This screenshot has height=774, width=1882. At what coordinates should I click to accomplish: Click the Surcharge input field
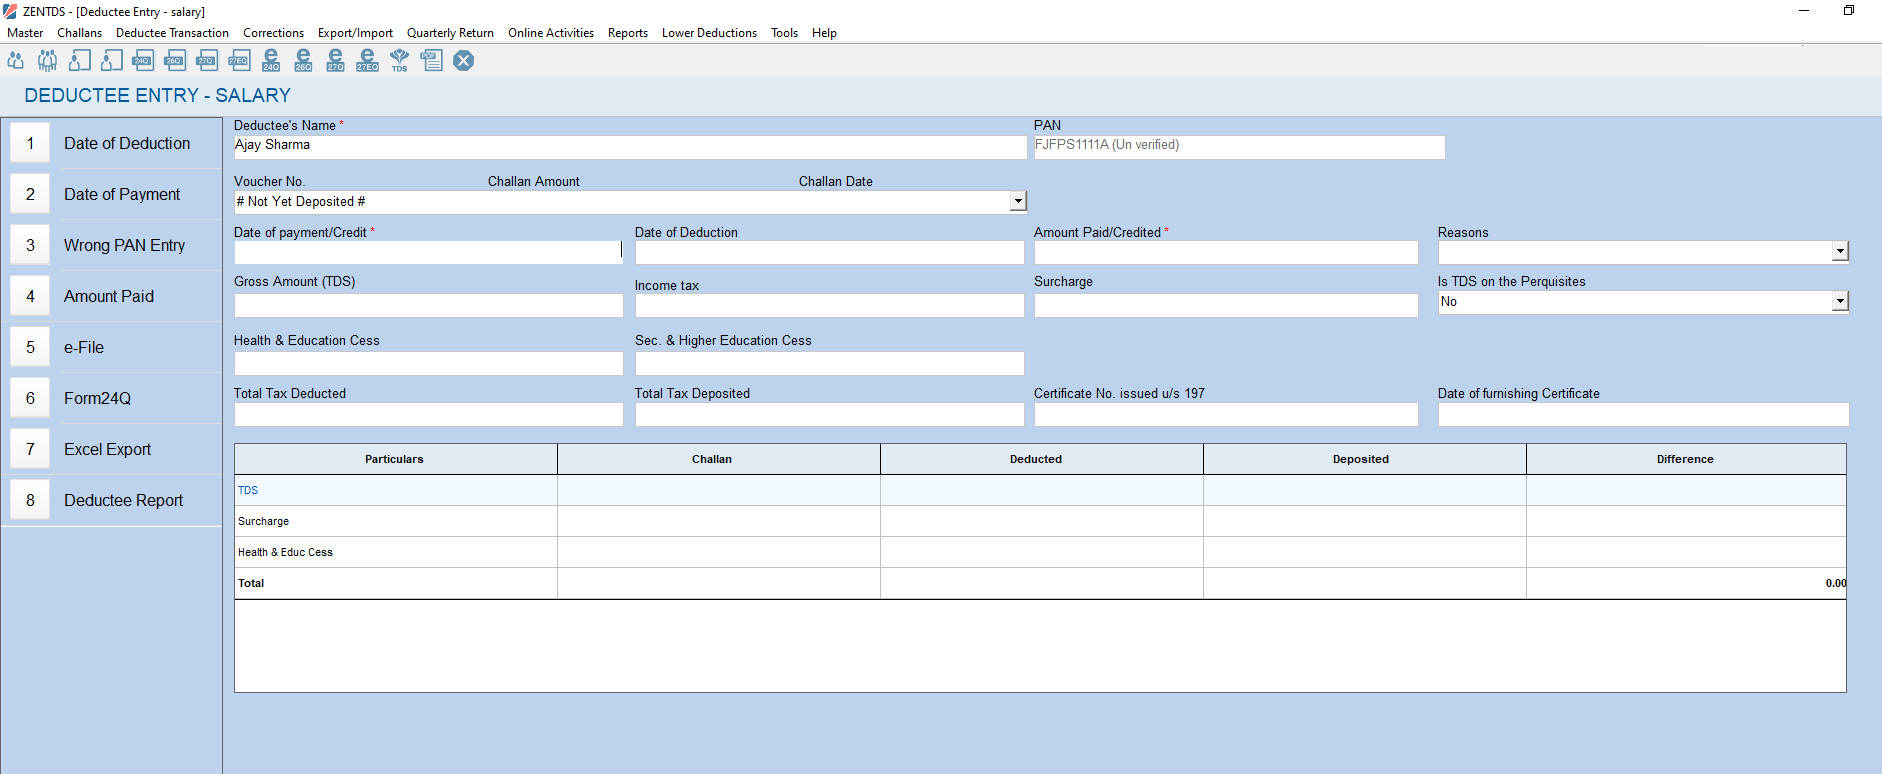1226,305
